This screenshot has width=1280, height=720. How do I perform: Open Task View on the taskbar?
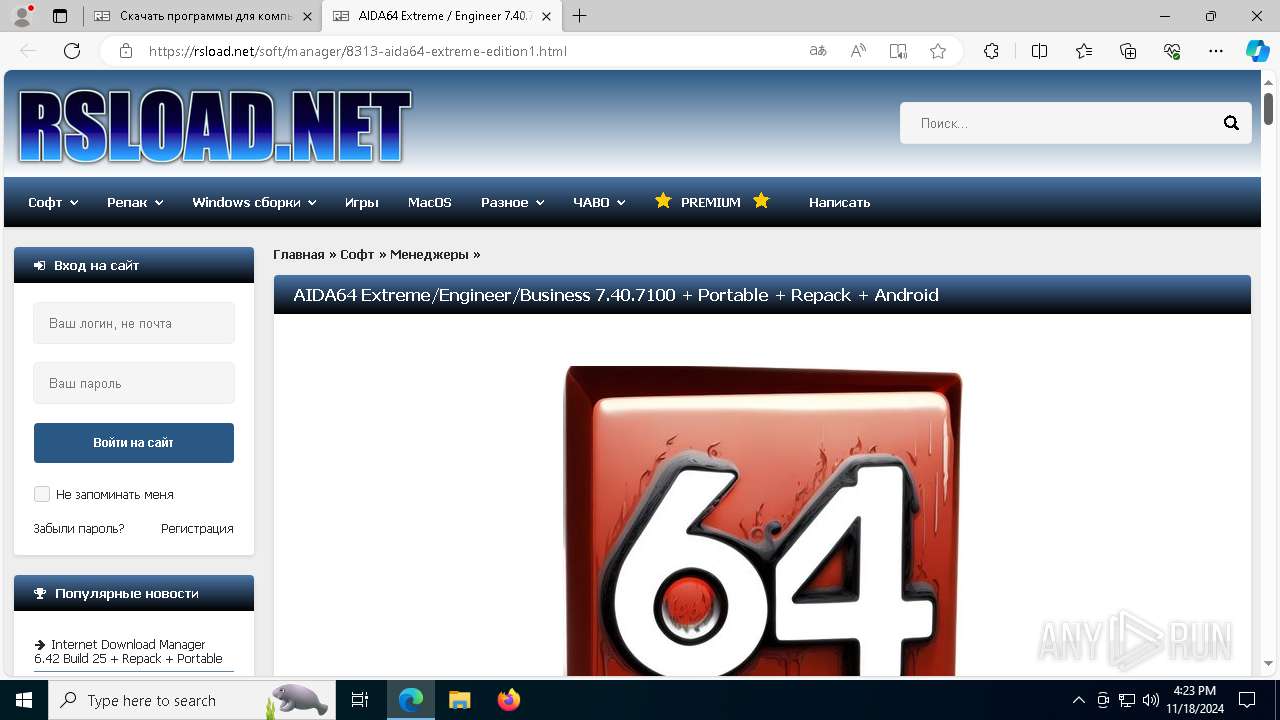point(360,700)
